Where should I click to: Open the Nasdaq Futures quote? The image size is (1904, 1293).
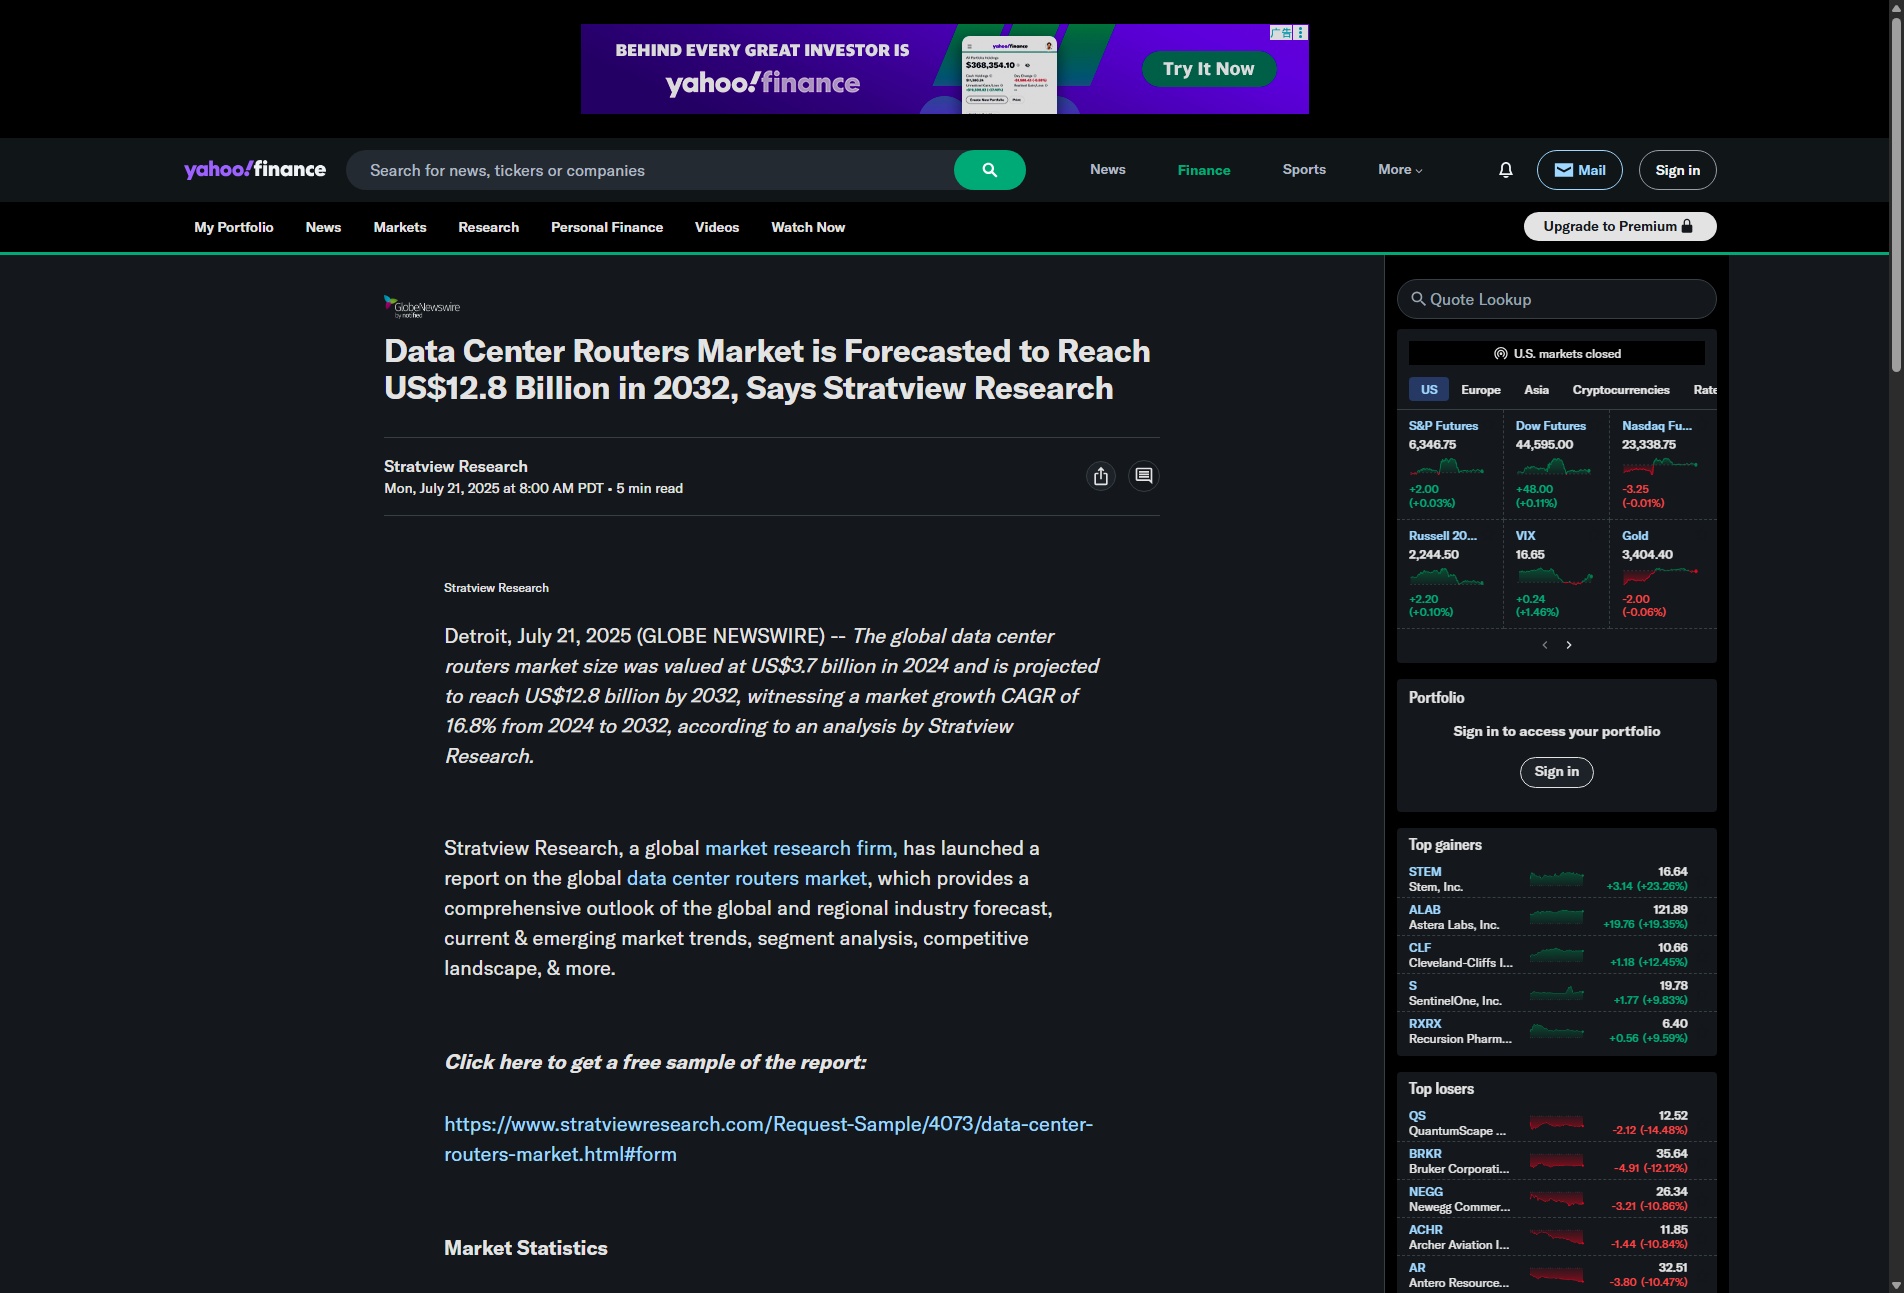pos(1656,426)
